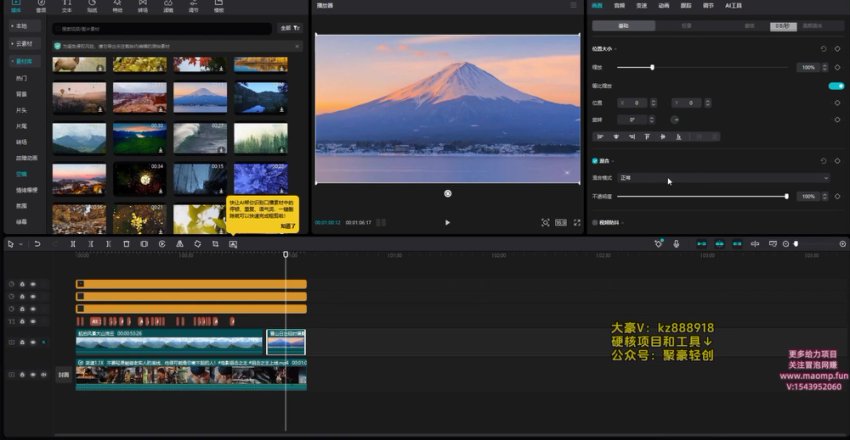850x440 pixels.
Task: Expand the cloud materials (云素材) sidebar section
Action: 22,44
